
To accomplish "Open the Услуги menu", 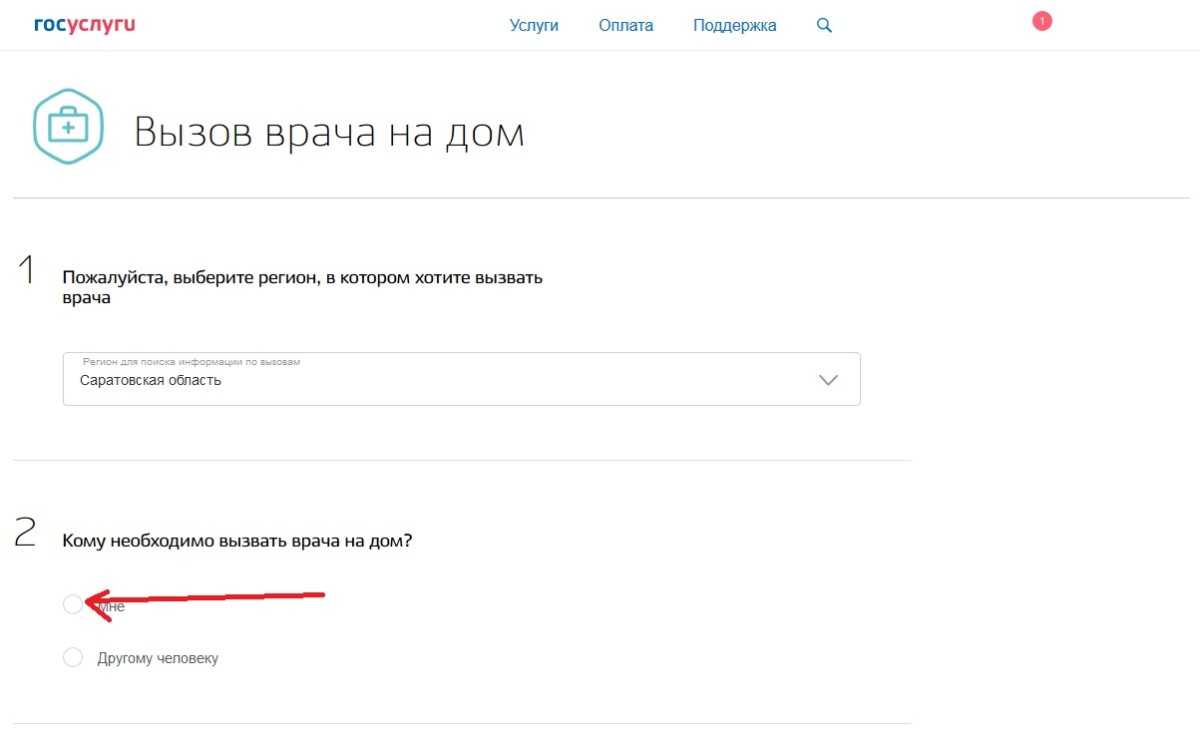I will point(533,26).
